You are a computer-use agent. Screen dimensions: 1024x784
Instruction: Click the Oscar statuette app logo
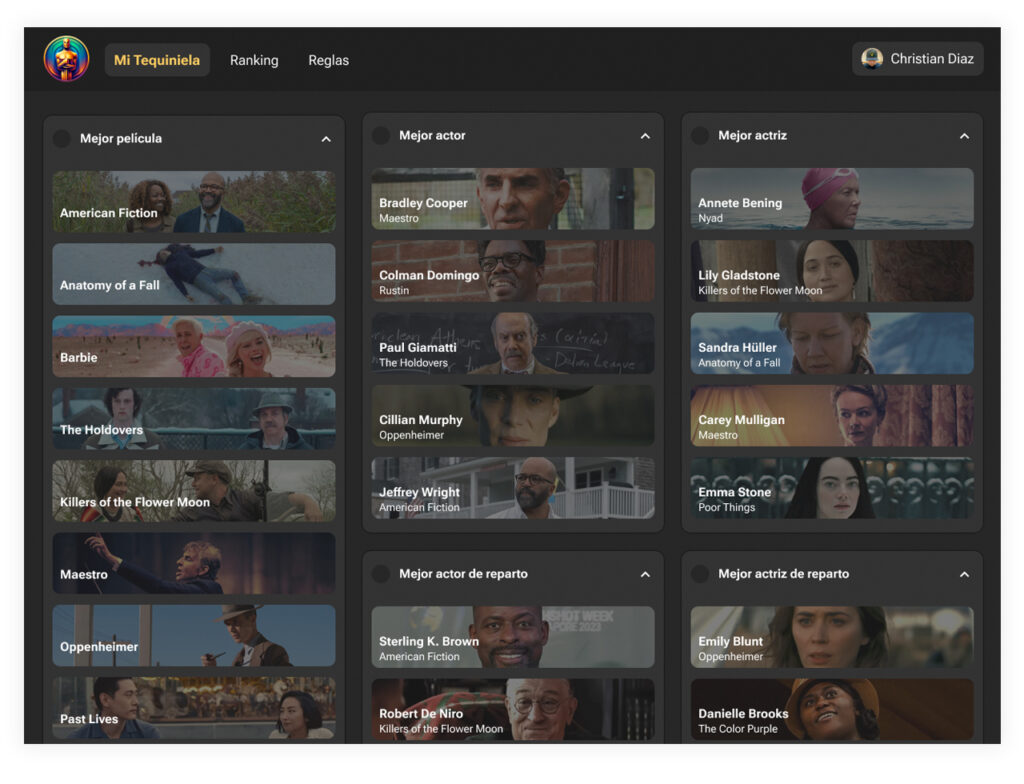[x=66, y=59]
